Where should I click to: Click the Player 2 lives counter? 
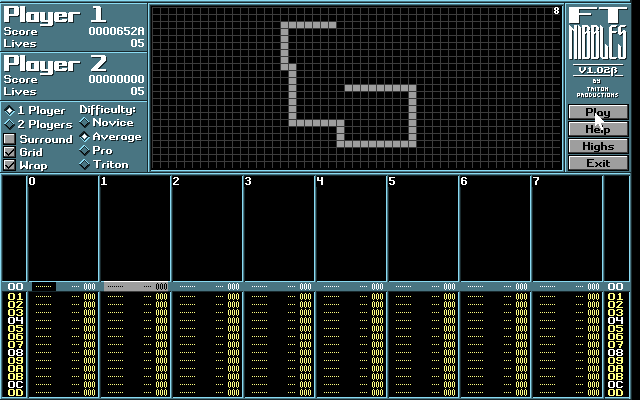(x=137, y=91)
